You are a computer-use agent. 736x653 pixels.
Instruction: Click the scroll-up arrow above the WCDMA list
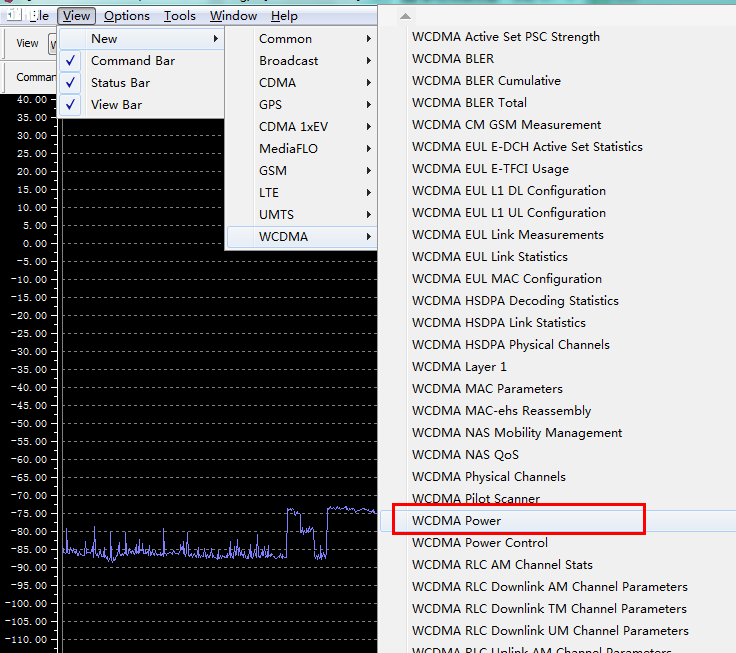[404, 16]
